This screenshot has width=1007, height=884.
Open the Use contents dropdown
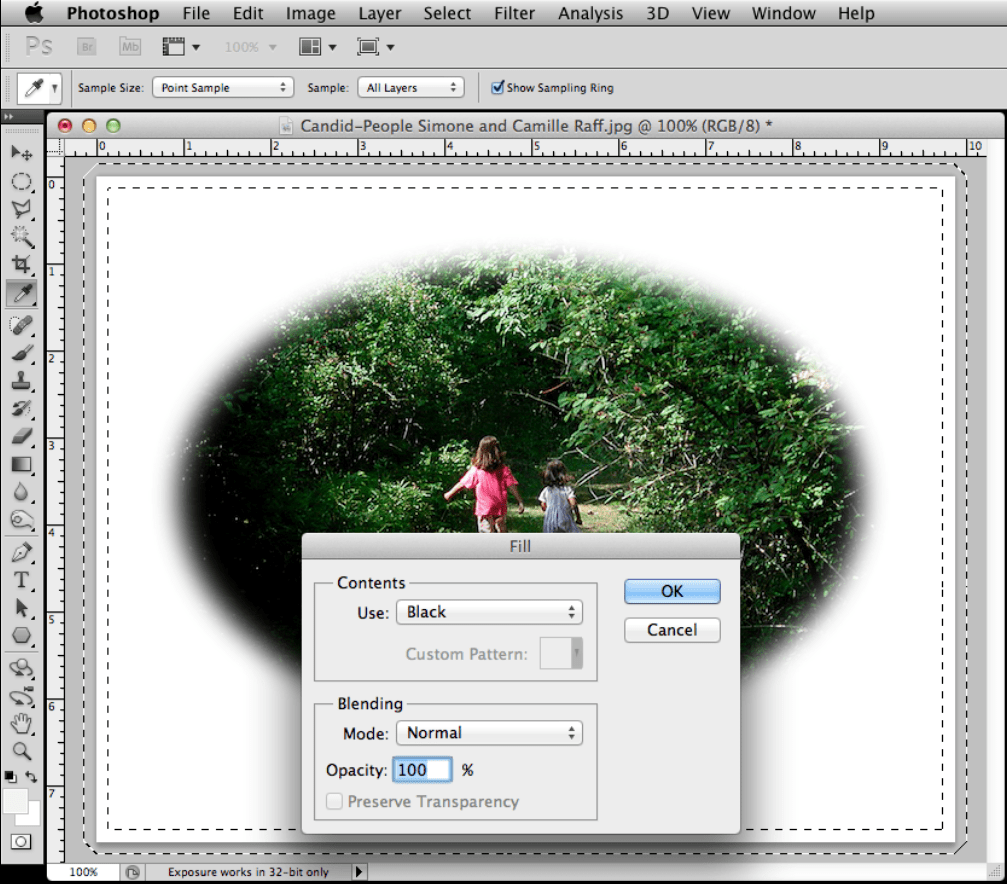click(489, 612)
